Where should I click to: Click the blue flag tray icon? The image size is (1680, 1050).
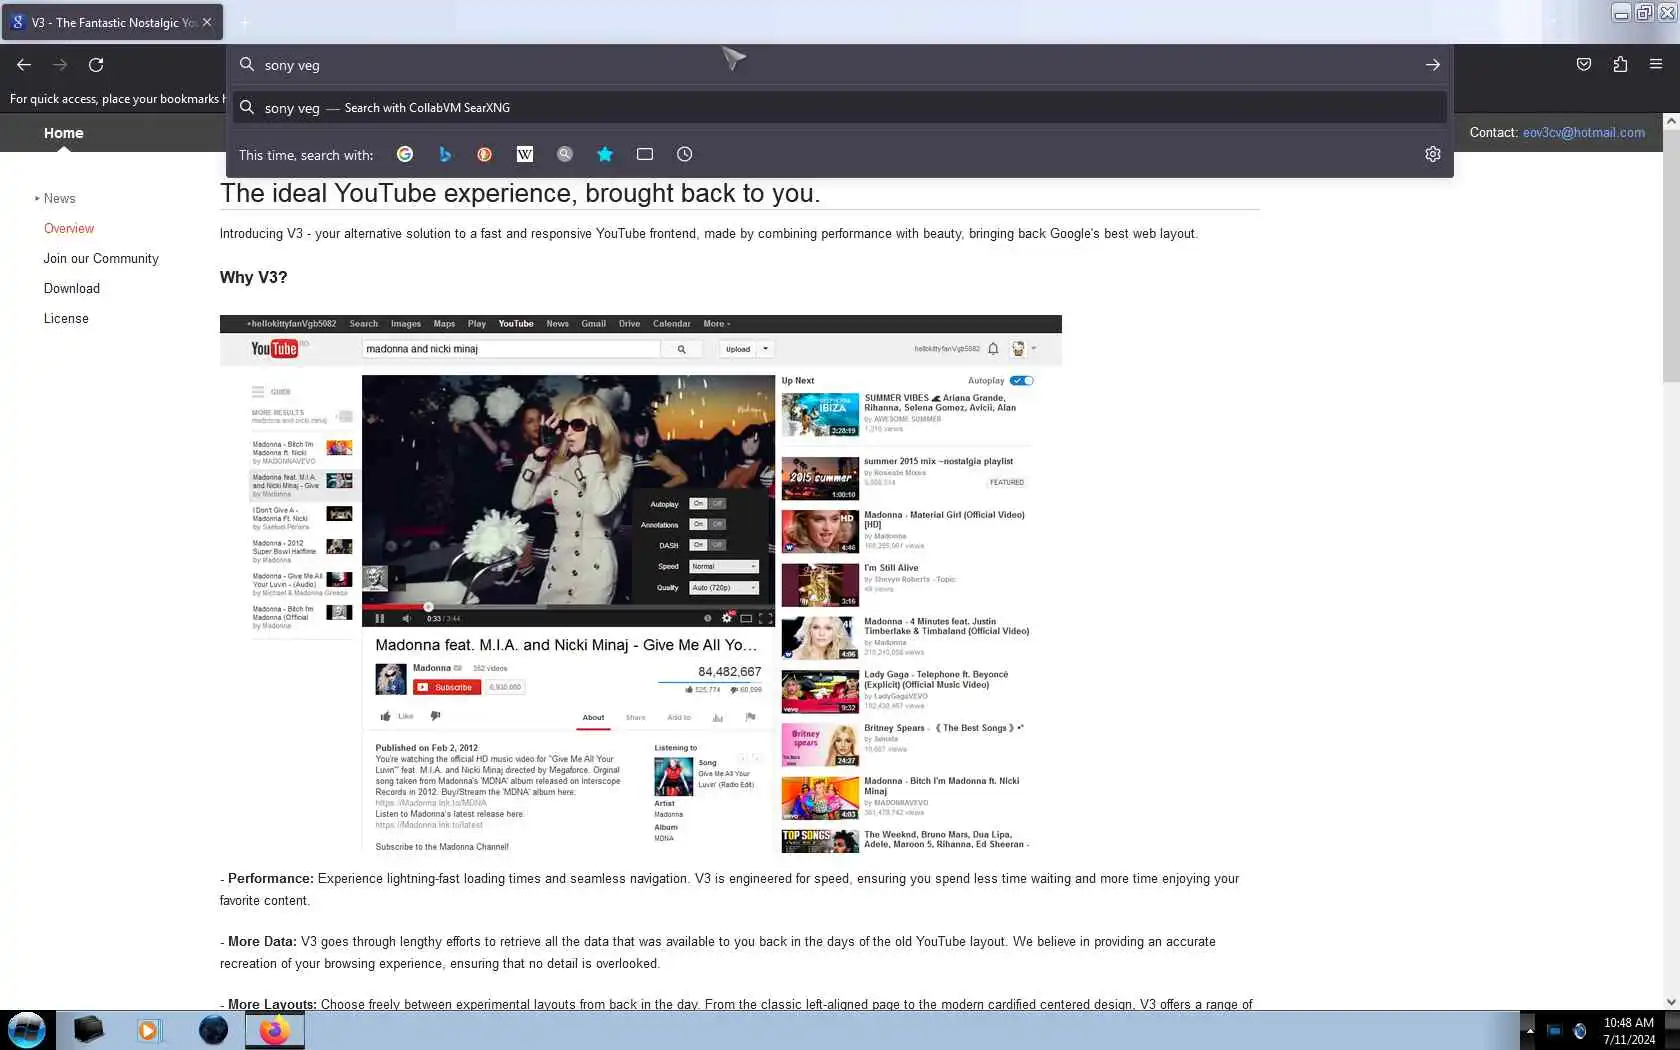point(1554,1031)
